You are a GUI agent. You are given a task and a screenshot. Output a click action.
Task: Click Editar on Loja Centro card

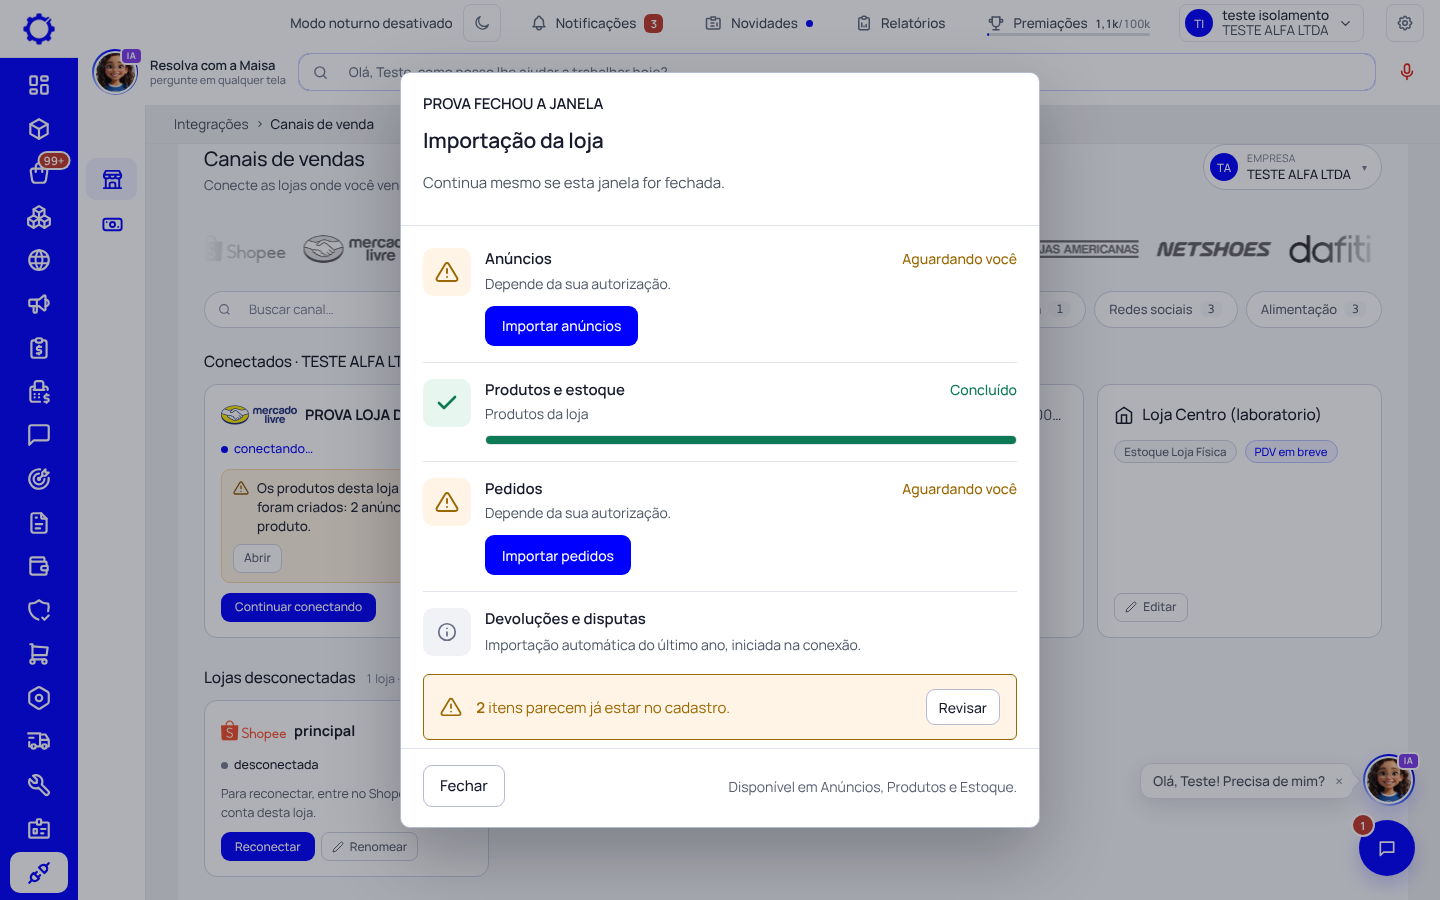coord(1151,607)
